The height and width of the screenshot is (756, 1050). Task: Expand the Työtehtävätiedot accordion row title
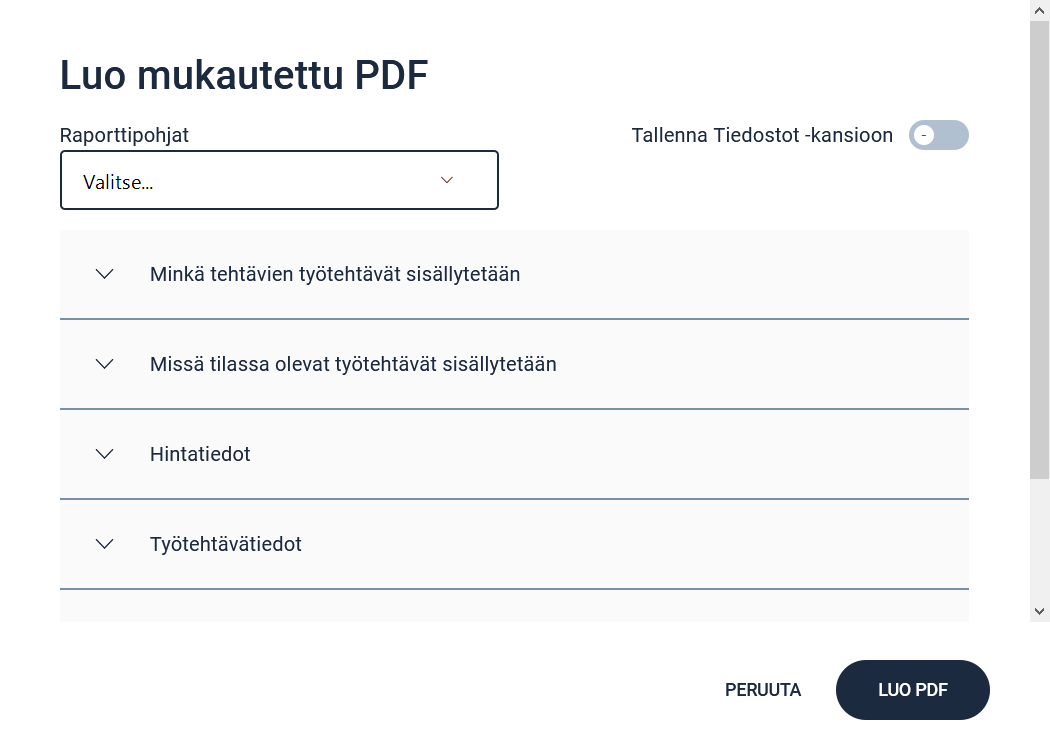tap(226, 544)
